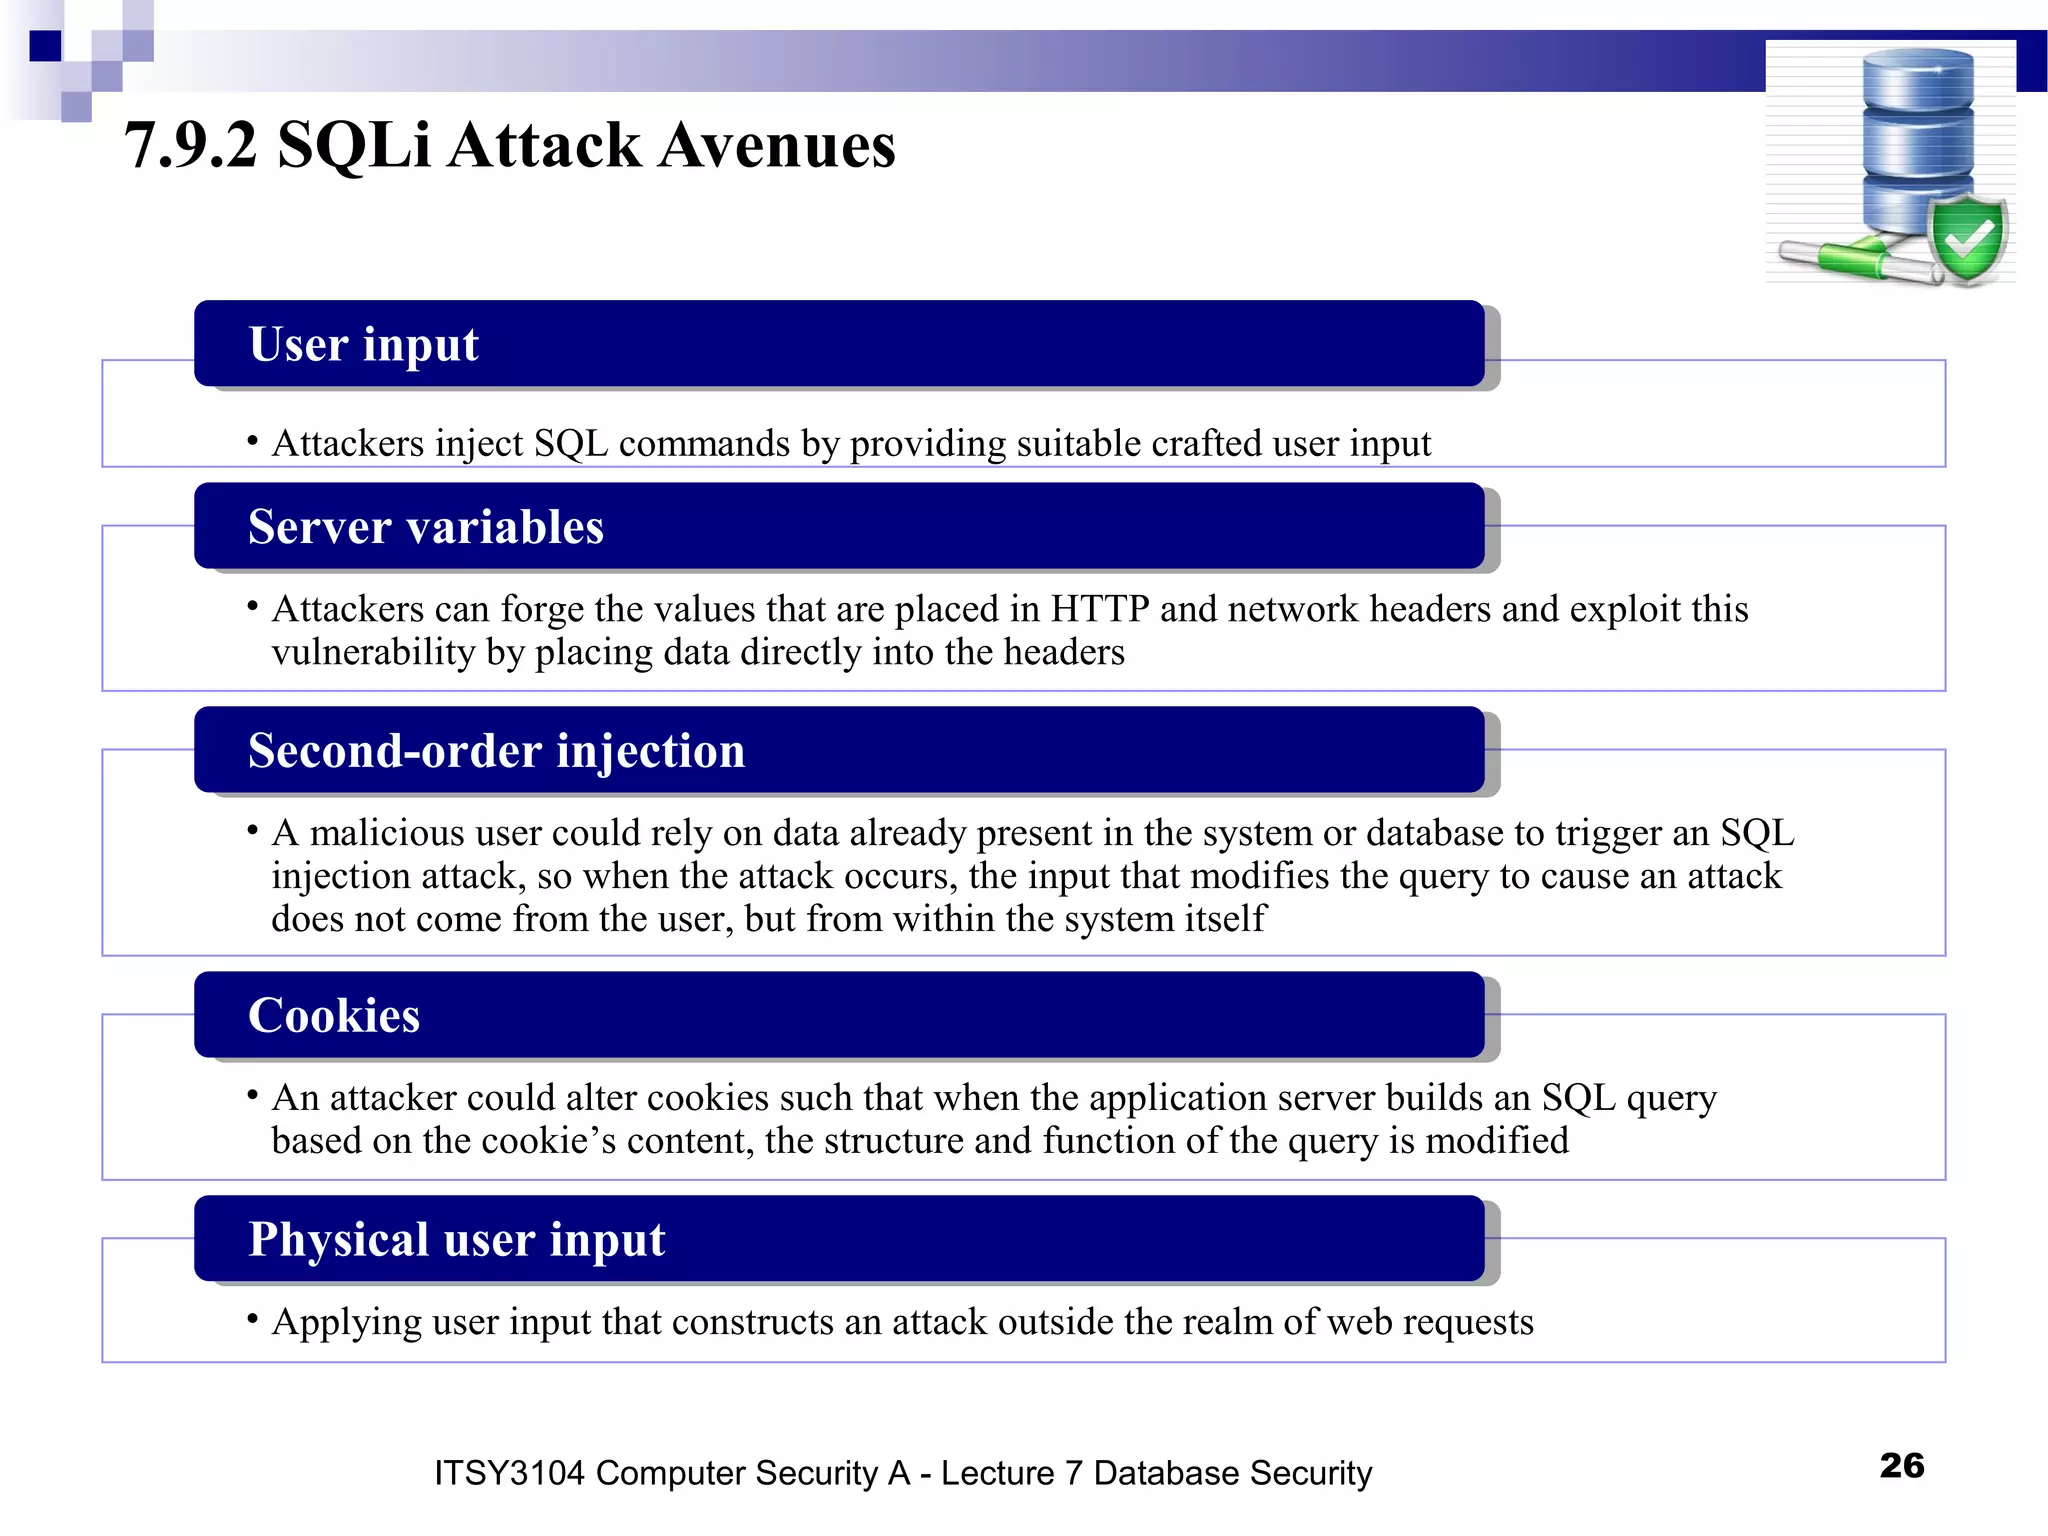Image resolution: width=2048 pixels, height=1536 pixels.
Task: Select the slide title '7.9.2 SQLi Attack Avenues'
Action: (509, 145)
